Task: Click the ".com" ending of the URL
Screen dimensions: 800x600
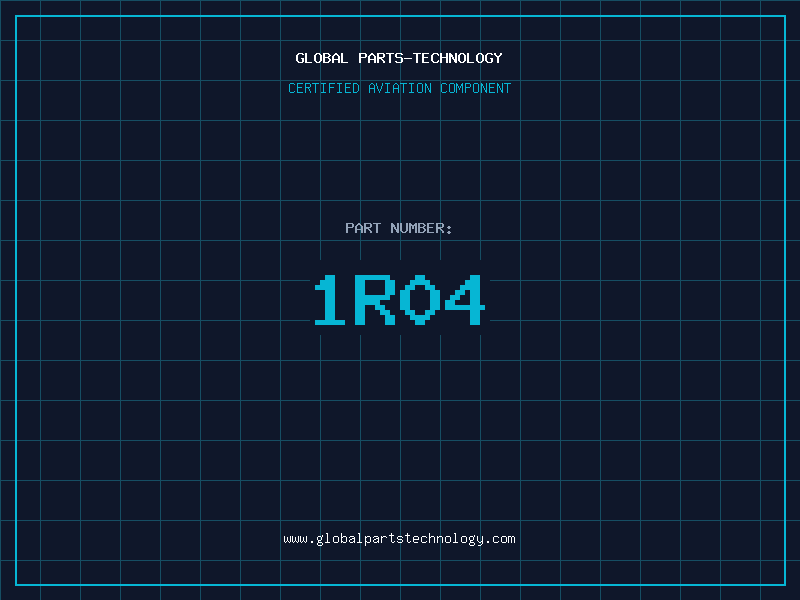Action: [x=500, y=539]
